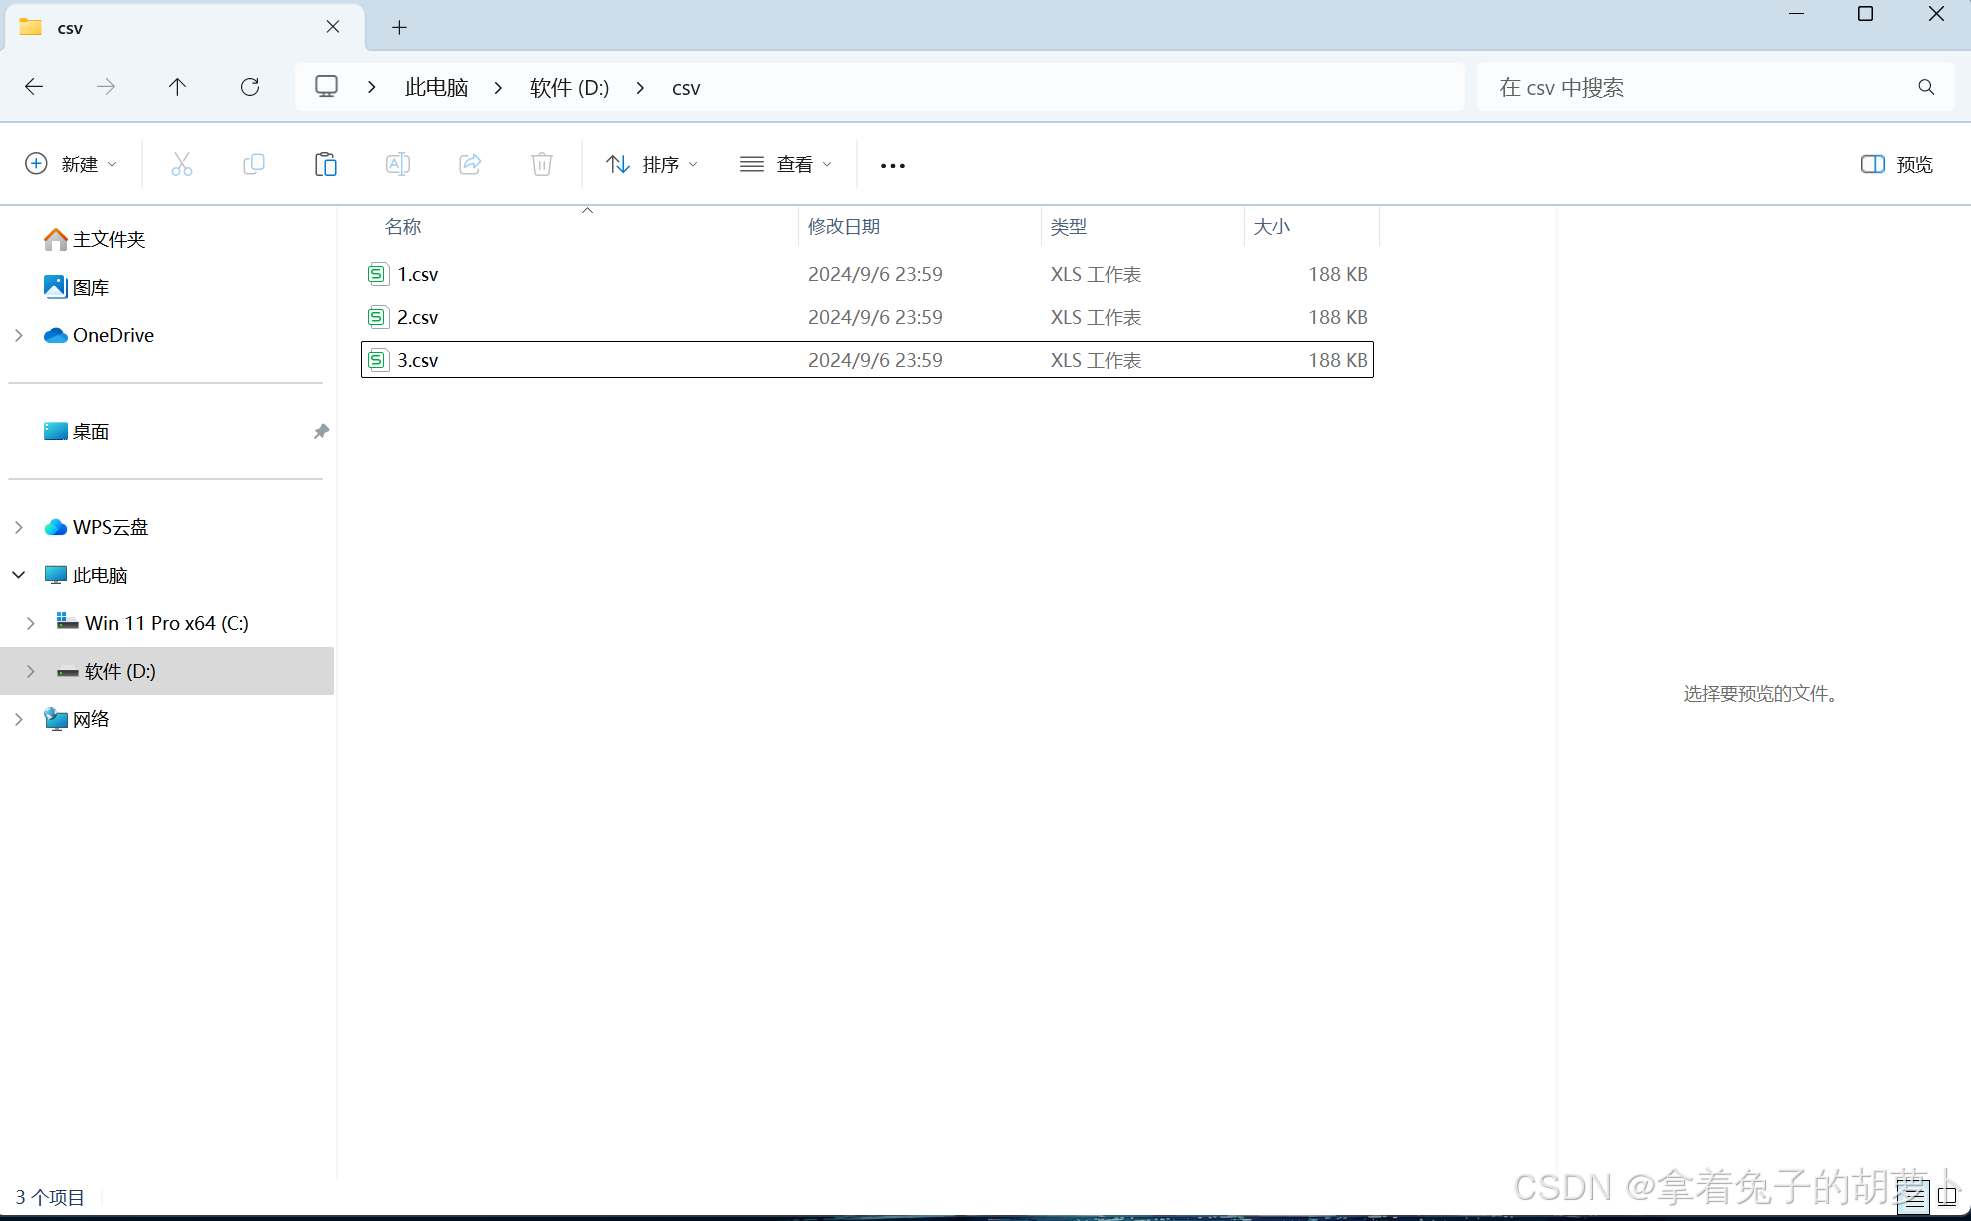Open the New item dropdown
The width and height of the screenshot is (1971, 1221).
tap(71, 164)
